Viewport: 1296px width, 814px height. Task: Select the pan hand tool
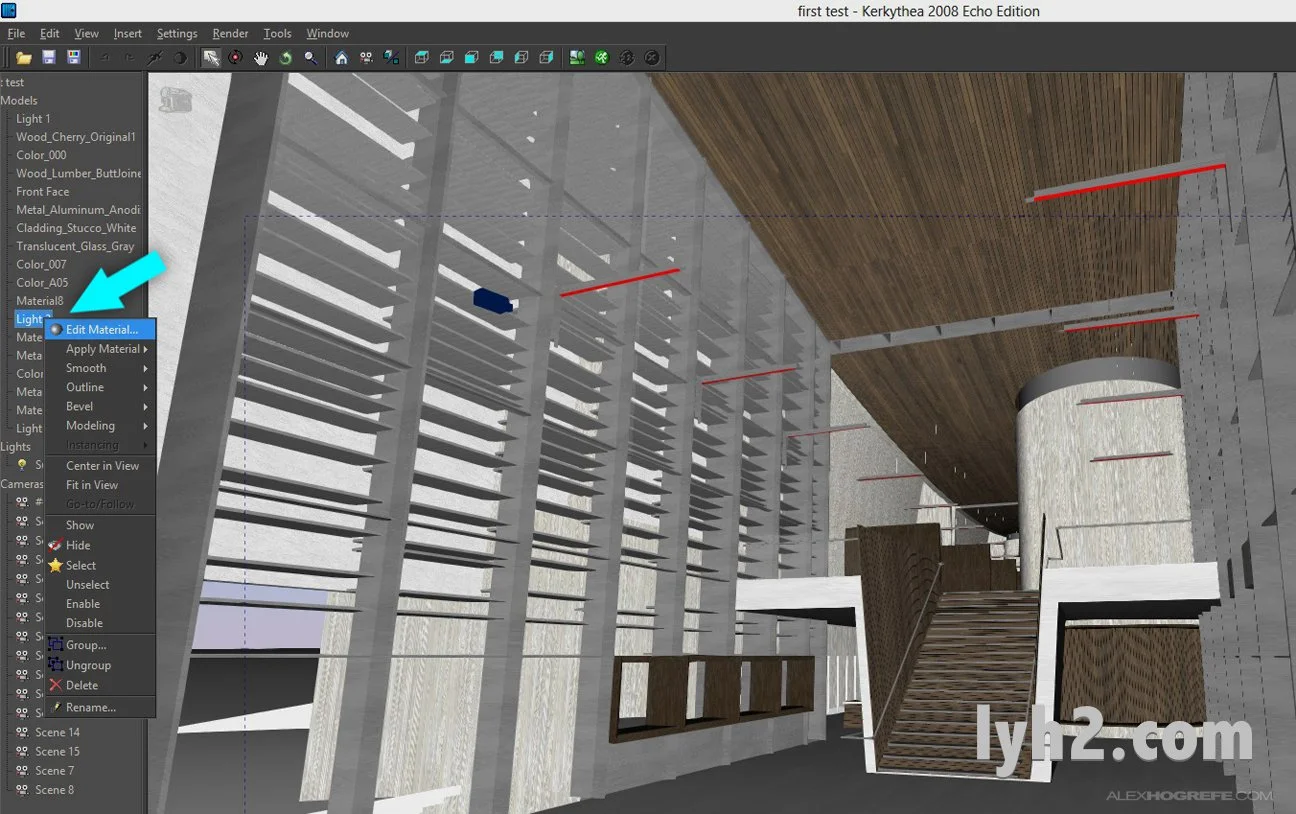262,58
